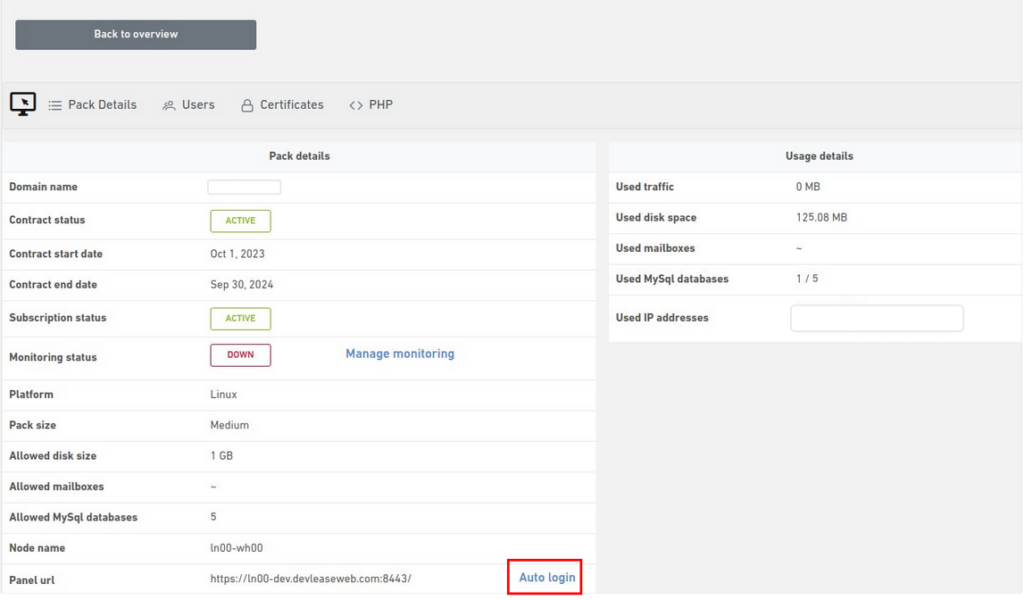This screenshot has width=1024, height=600.
Task: Click the Pack size value Medium
Action: click(229, 425)
